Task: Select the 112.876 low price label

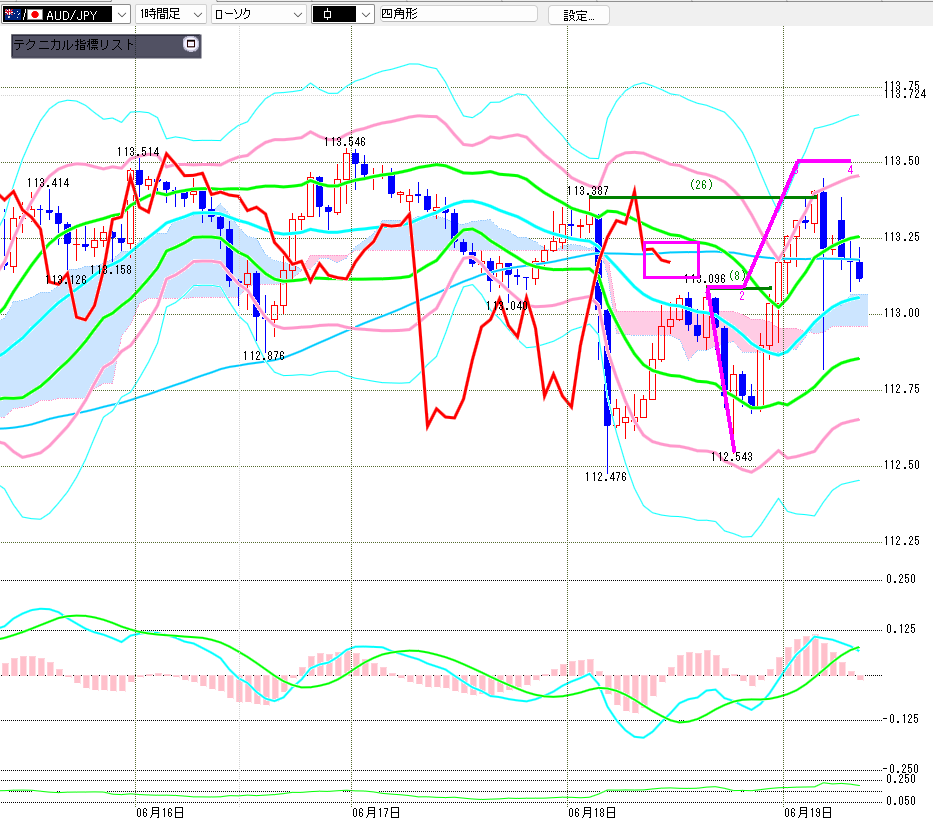Action: 264,355
